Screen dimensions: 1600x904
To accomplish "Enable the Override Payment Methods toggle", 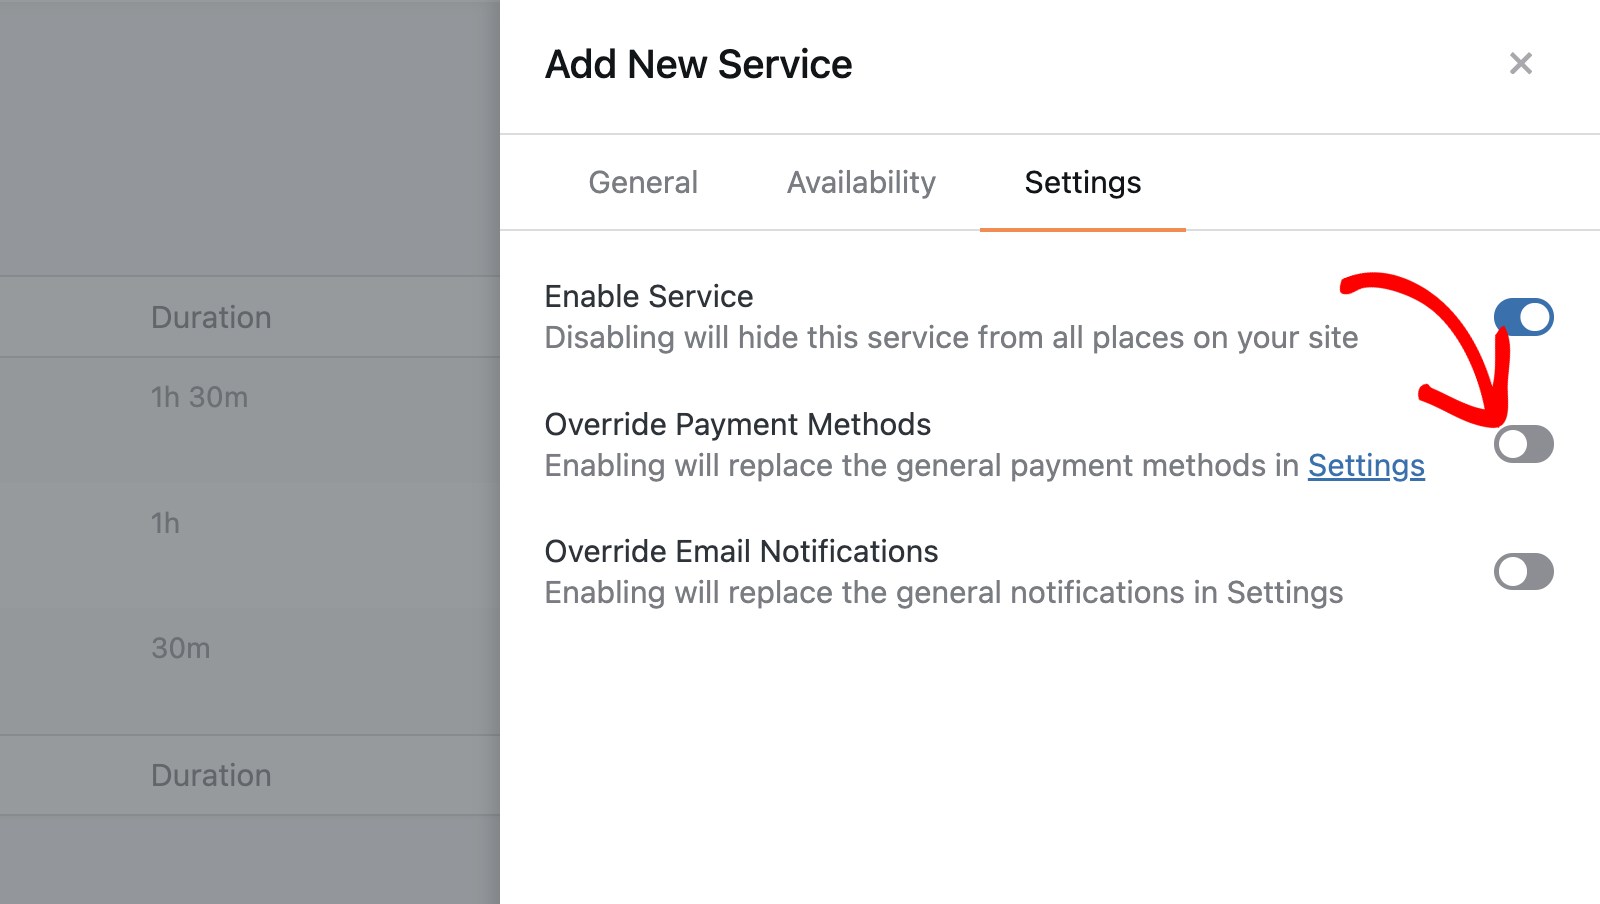I will point(1523,444).
